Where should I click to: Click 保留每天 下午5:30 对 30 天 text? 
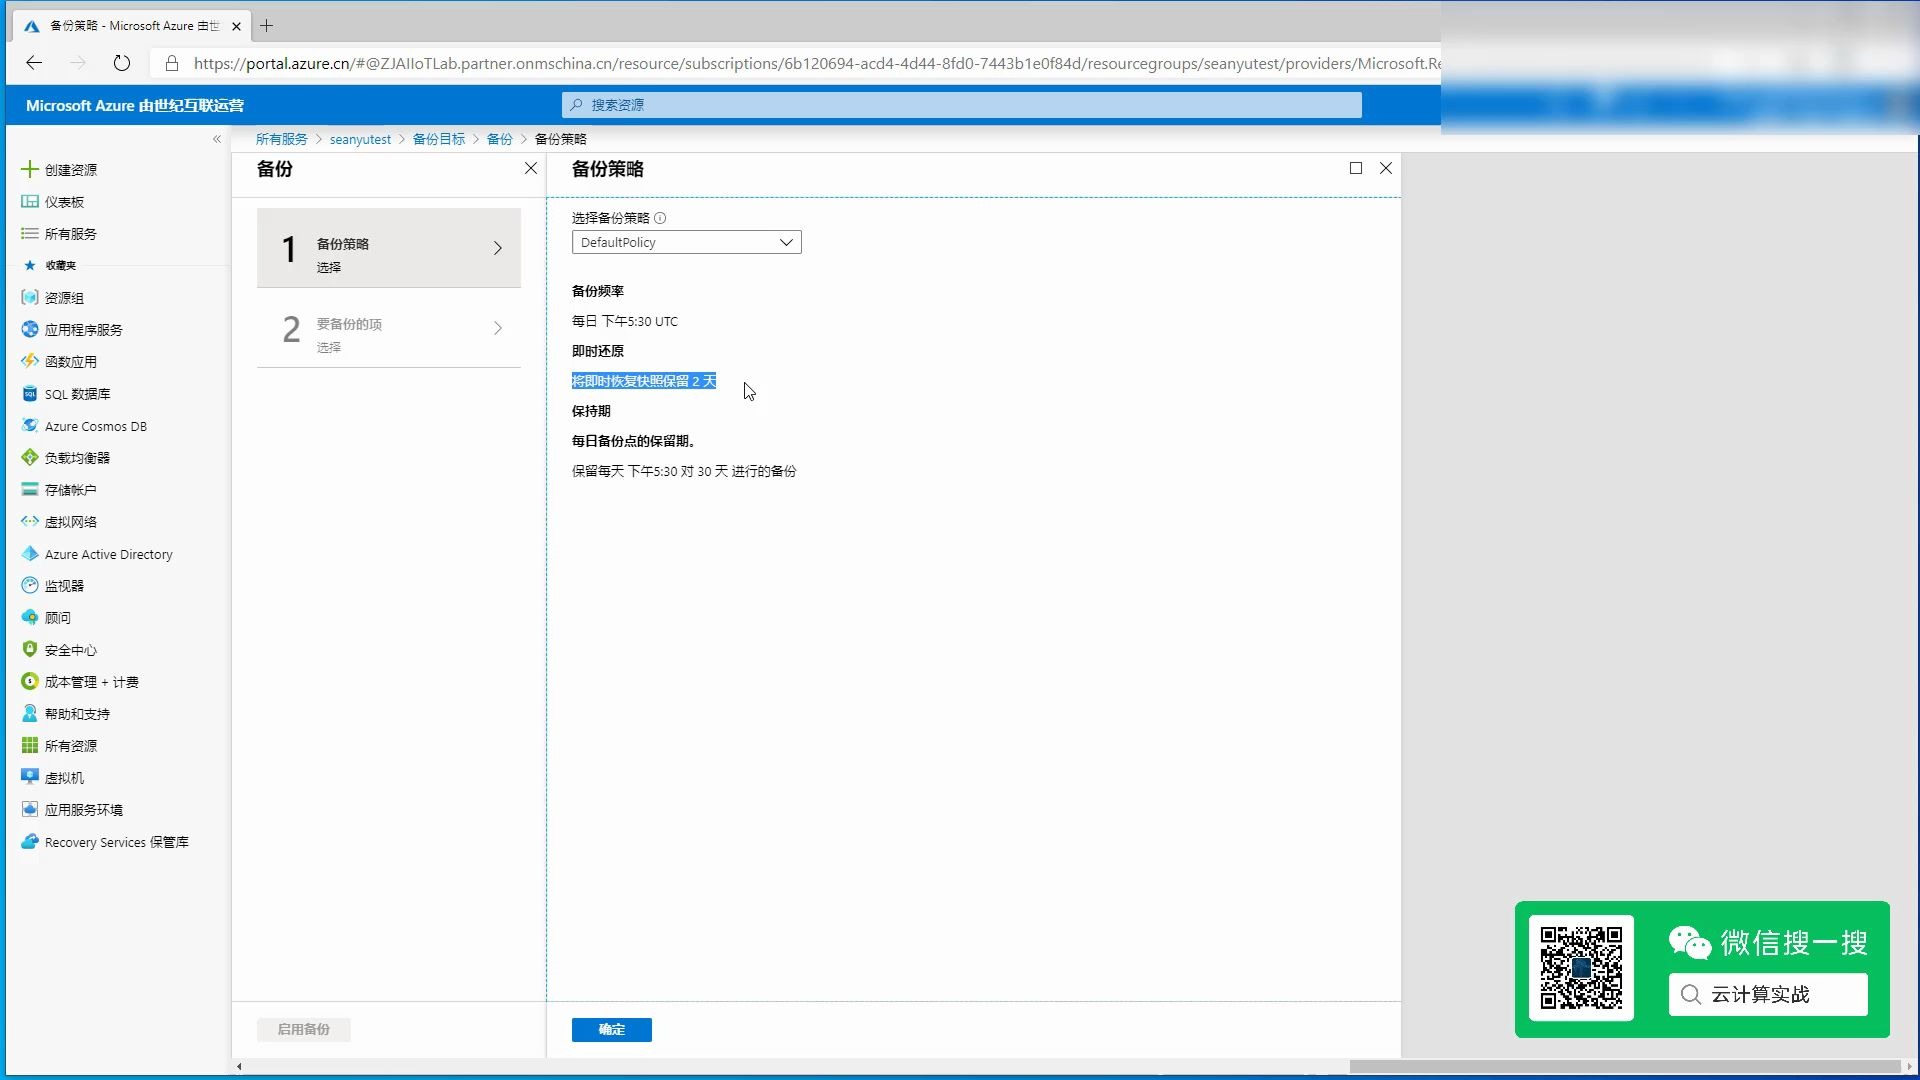tap(684, 471)
